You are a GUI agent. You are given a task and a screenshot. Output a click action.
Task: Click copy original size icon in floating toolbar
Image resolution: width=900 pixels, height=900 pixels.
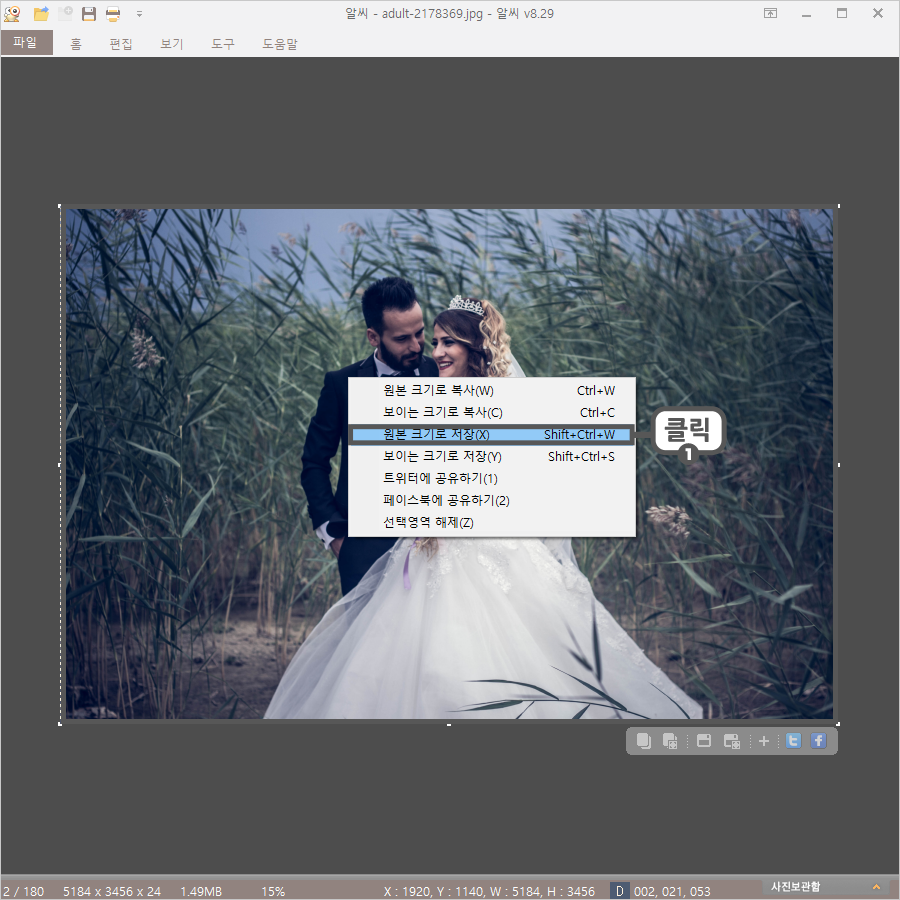tap(643, 741)
